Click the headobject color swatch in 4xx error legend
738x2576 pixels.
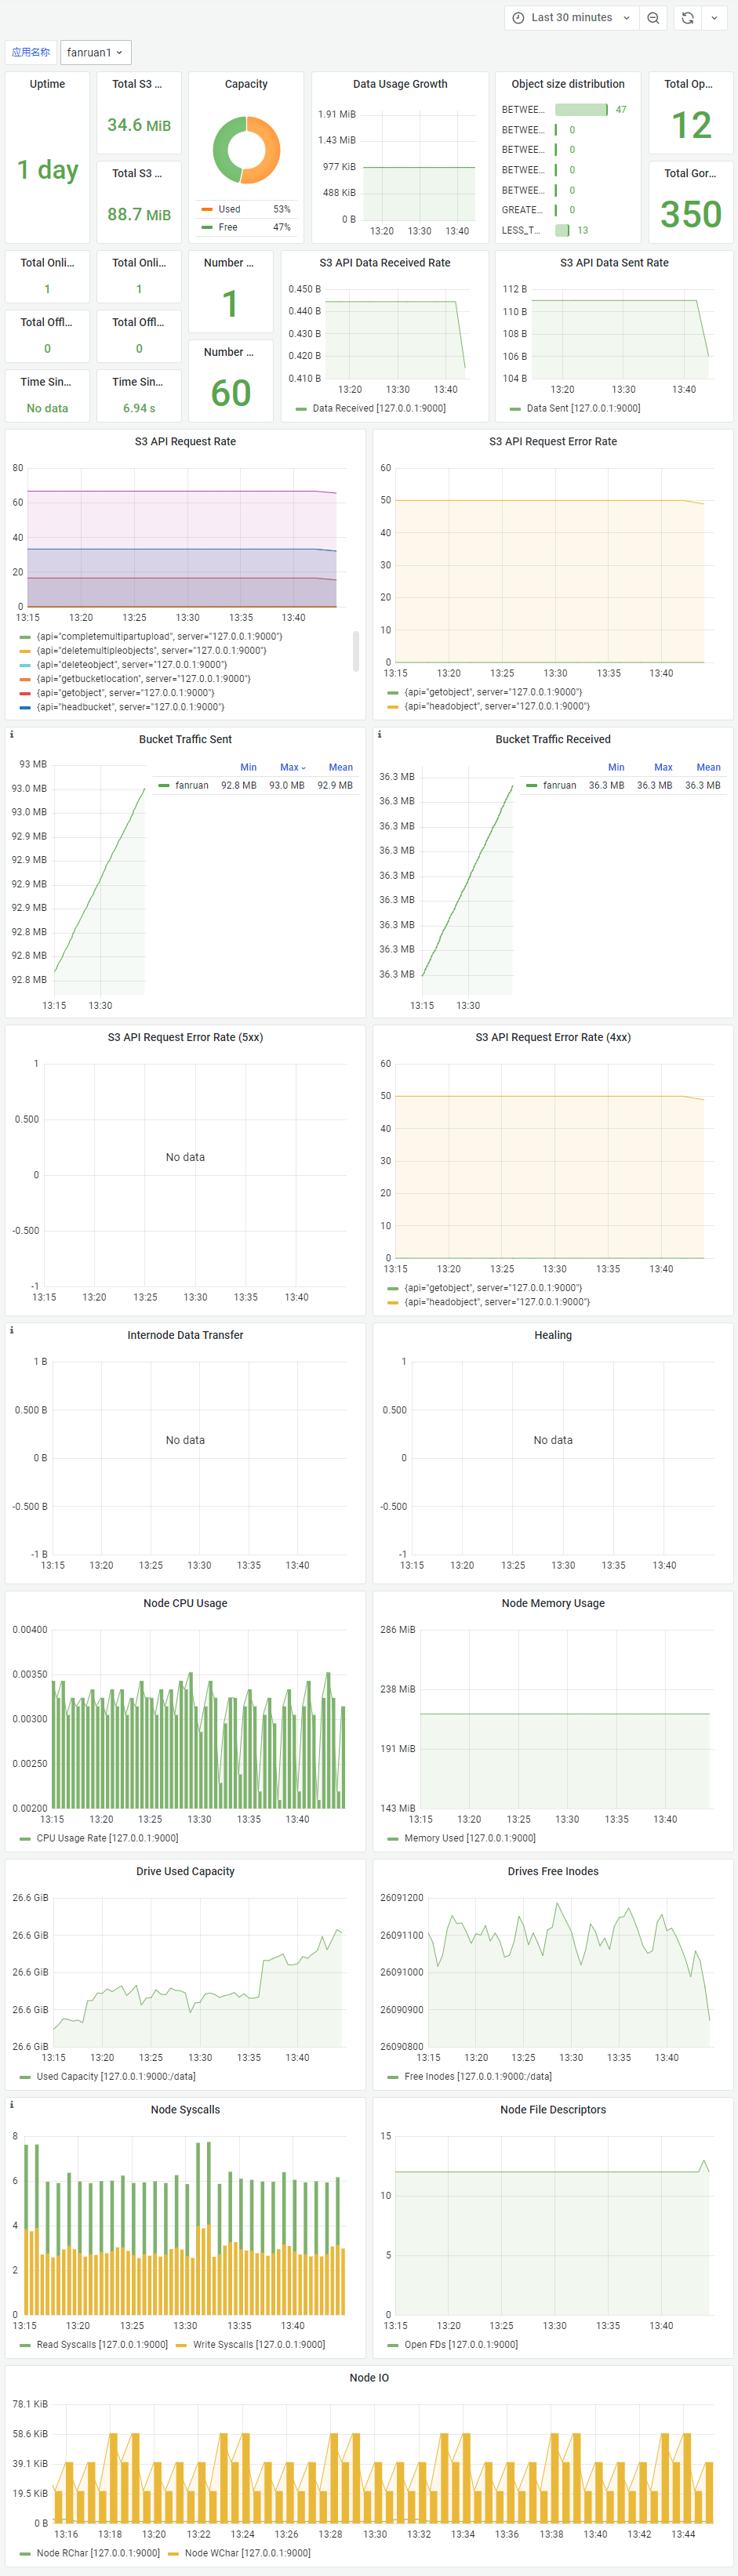(393, 1302)
